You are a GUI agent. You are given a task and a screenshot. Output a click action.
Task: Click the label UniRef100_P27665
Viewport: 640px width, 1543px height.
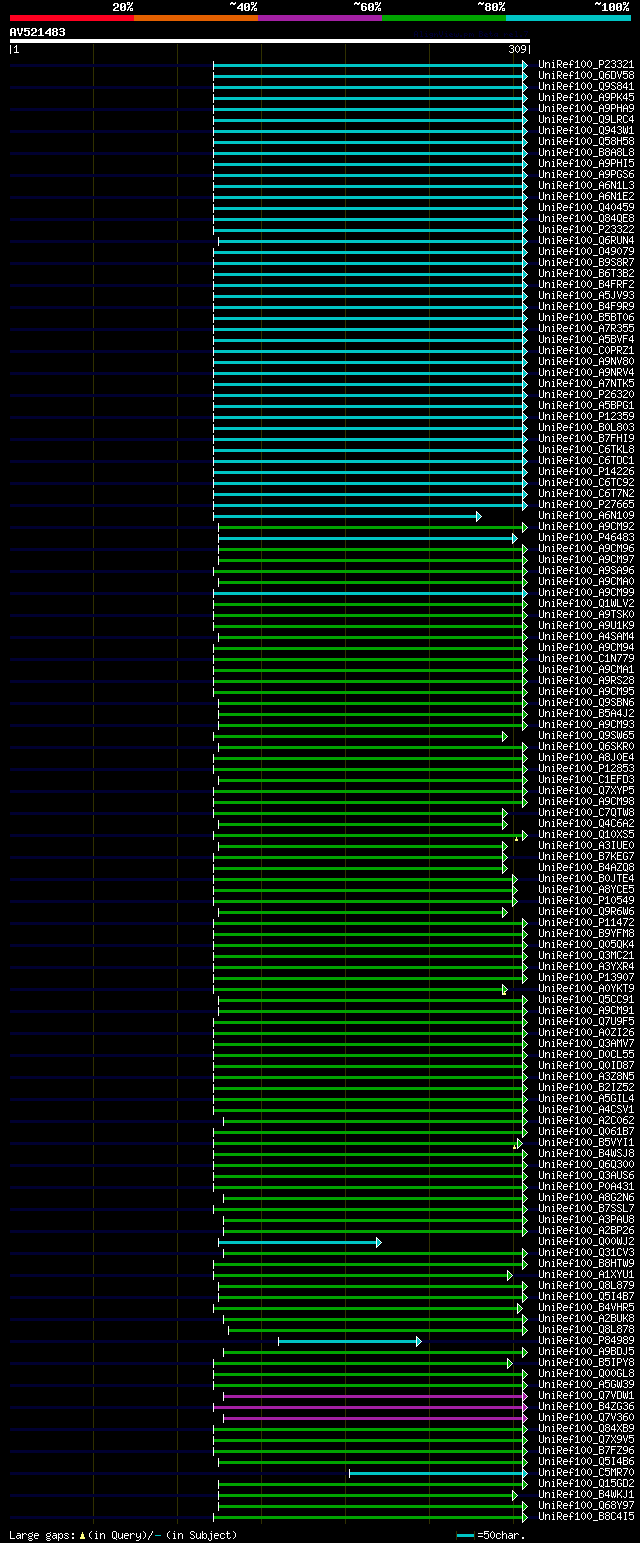586,504
